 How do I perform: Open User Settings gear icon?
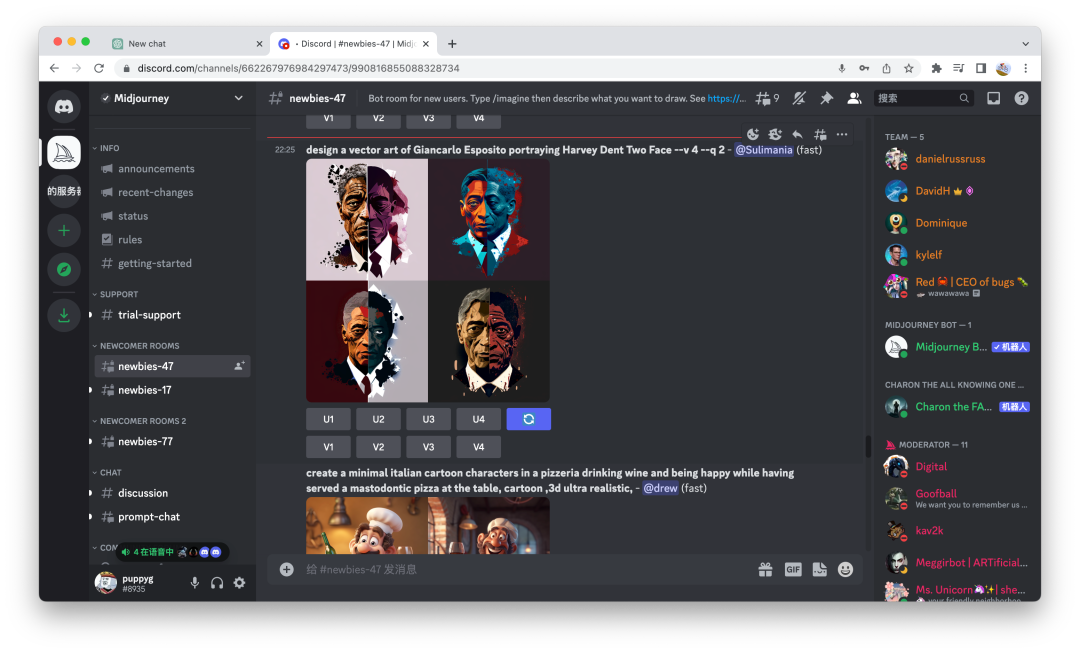[x=239, y=583]
